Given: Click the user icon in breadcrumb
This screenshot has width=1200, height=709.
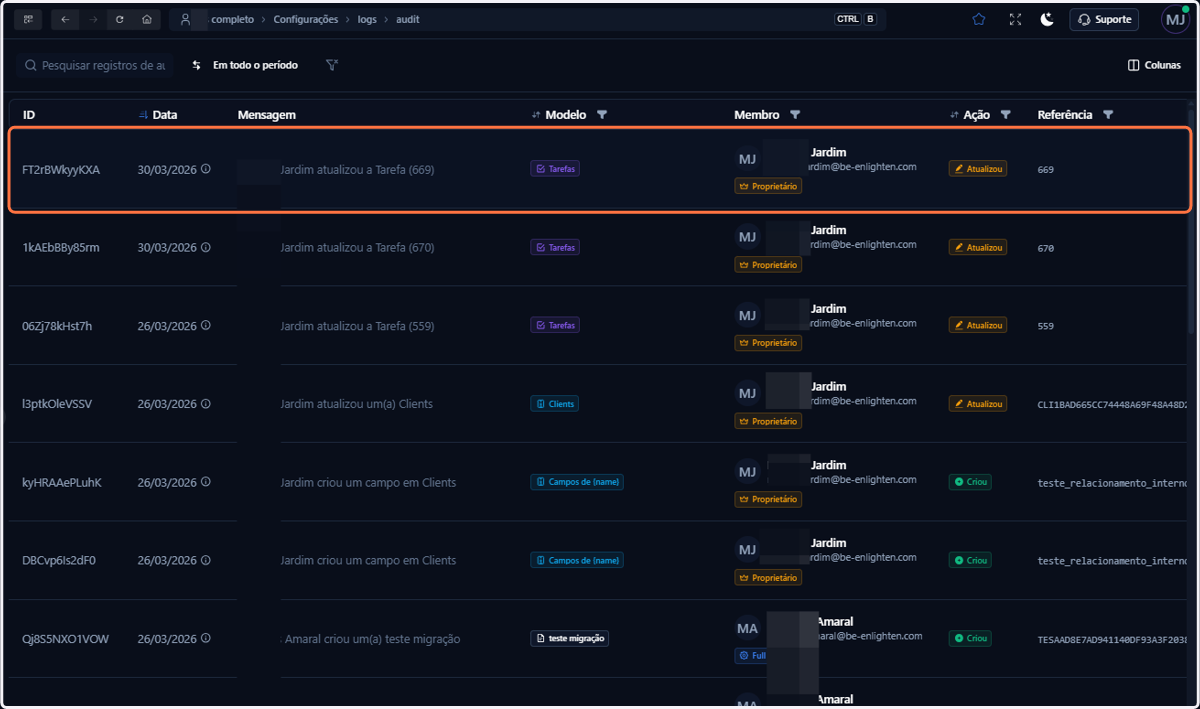Looking at the screenshot, I should [186, 19].
